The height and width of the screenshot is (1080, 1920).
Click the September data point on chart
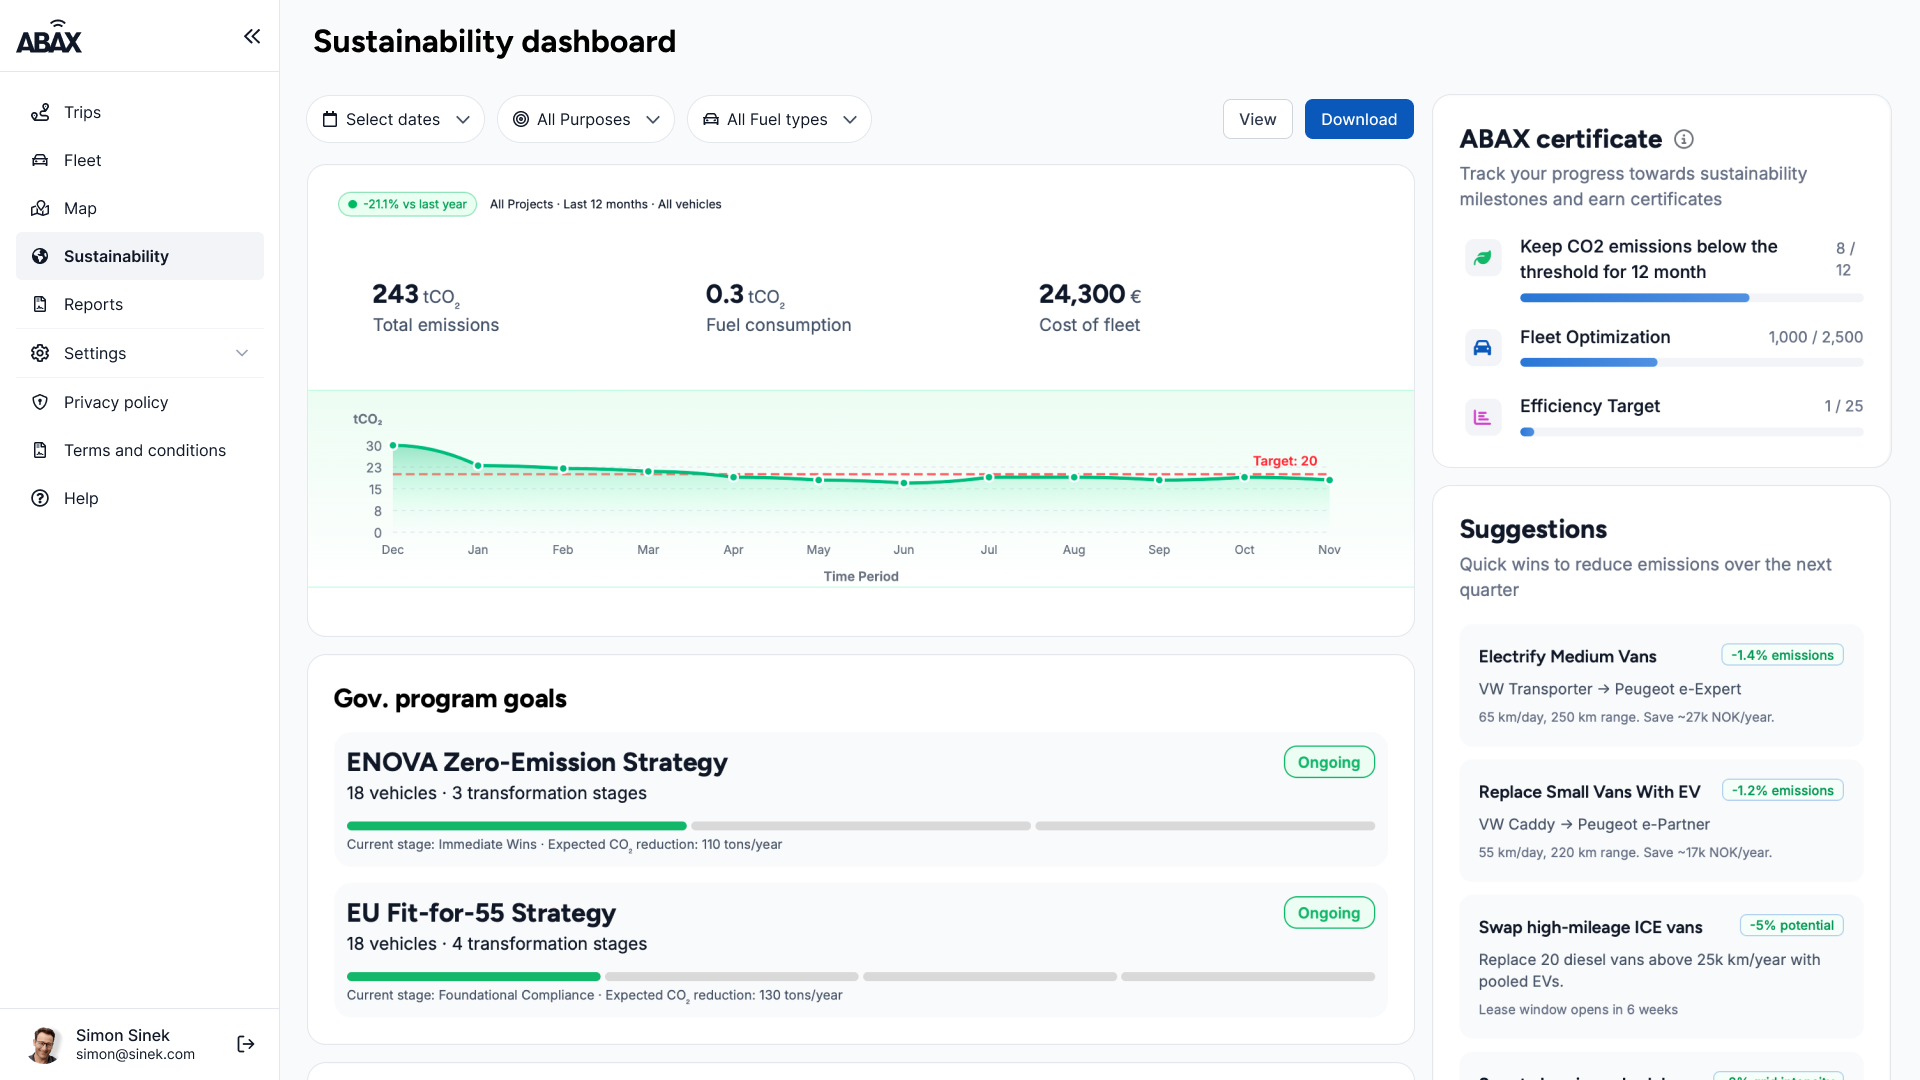pos(1159,480)
